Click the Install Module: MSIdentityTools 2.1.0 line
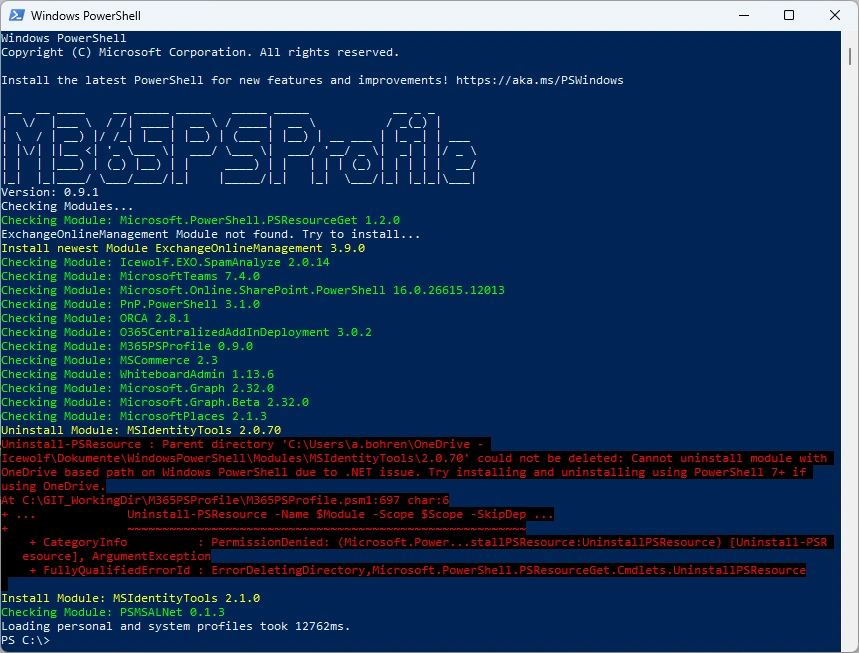This screenshot has width=859, height=653. pyautogui.click(x=130, y=598)
